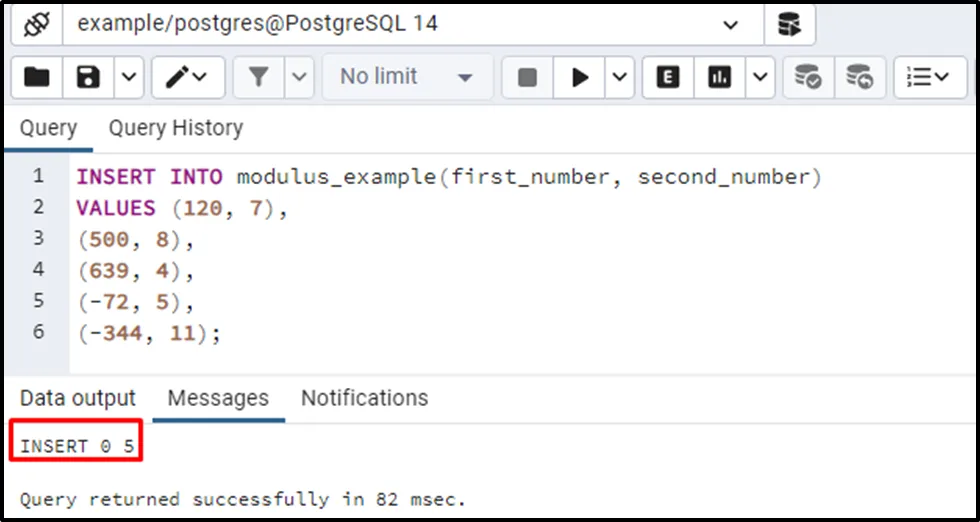Open the execute options dropdown arrow

click(x=620, y=77)
